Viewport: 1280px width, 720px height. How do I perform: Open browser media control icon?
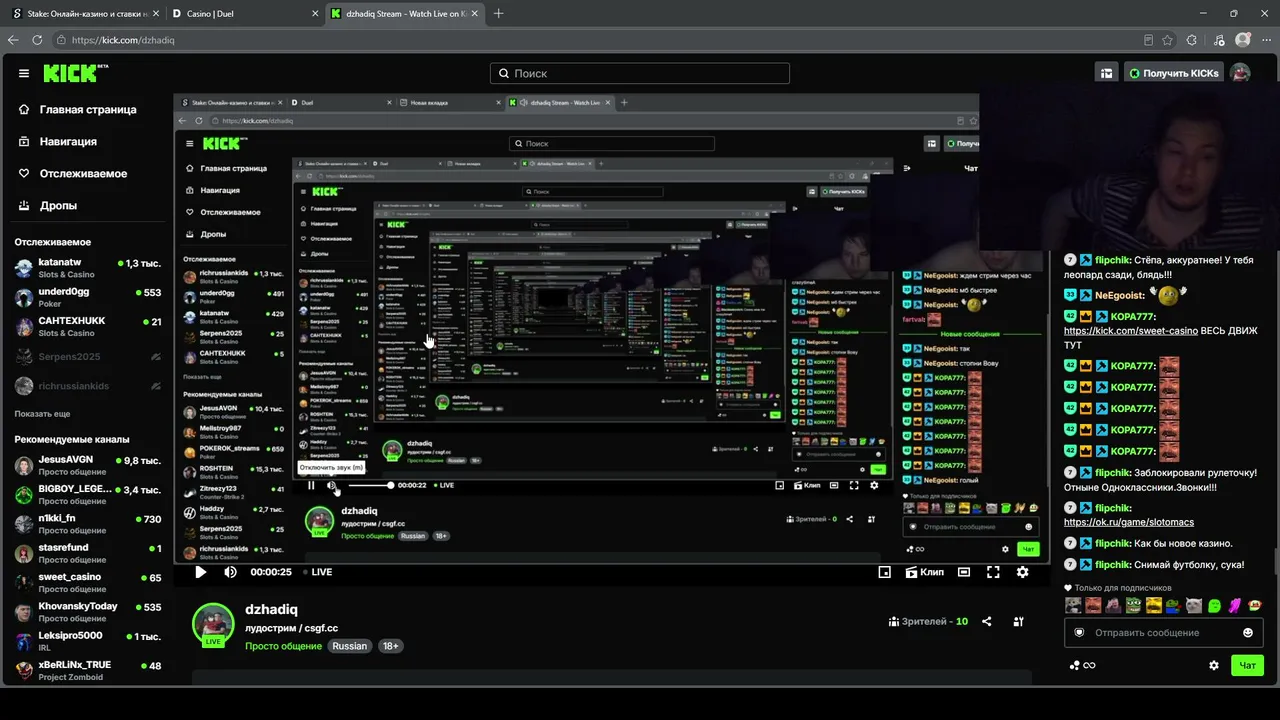1218,40
